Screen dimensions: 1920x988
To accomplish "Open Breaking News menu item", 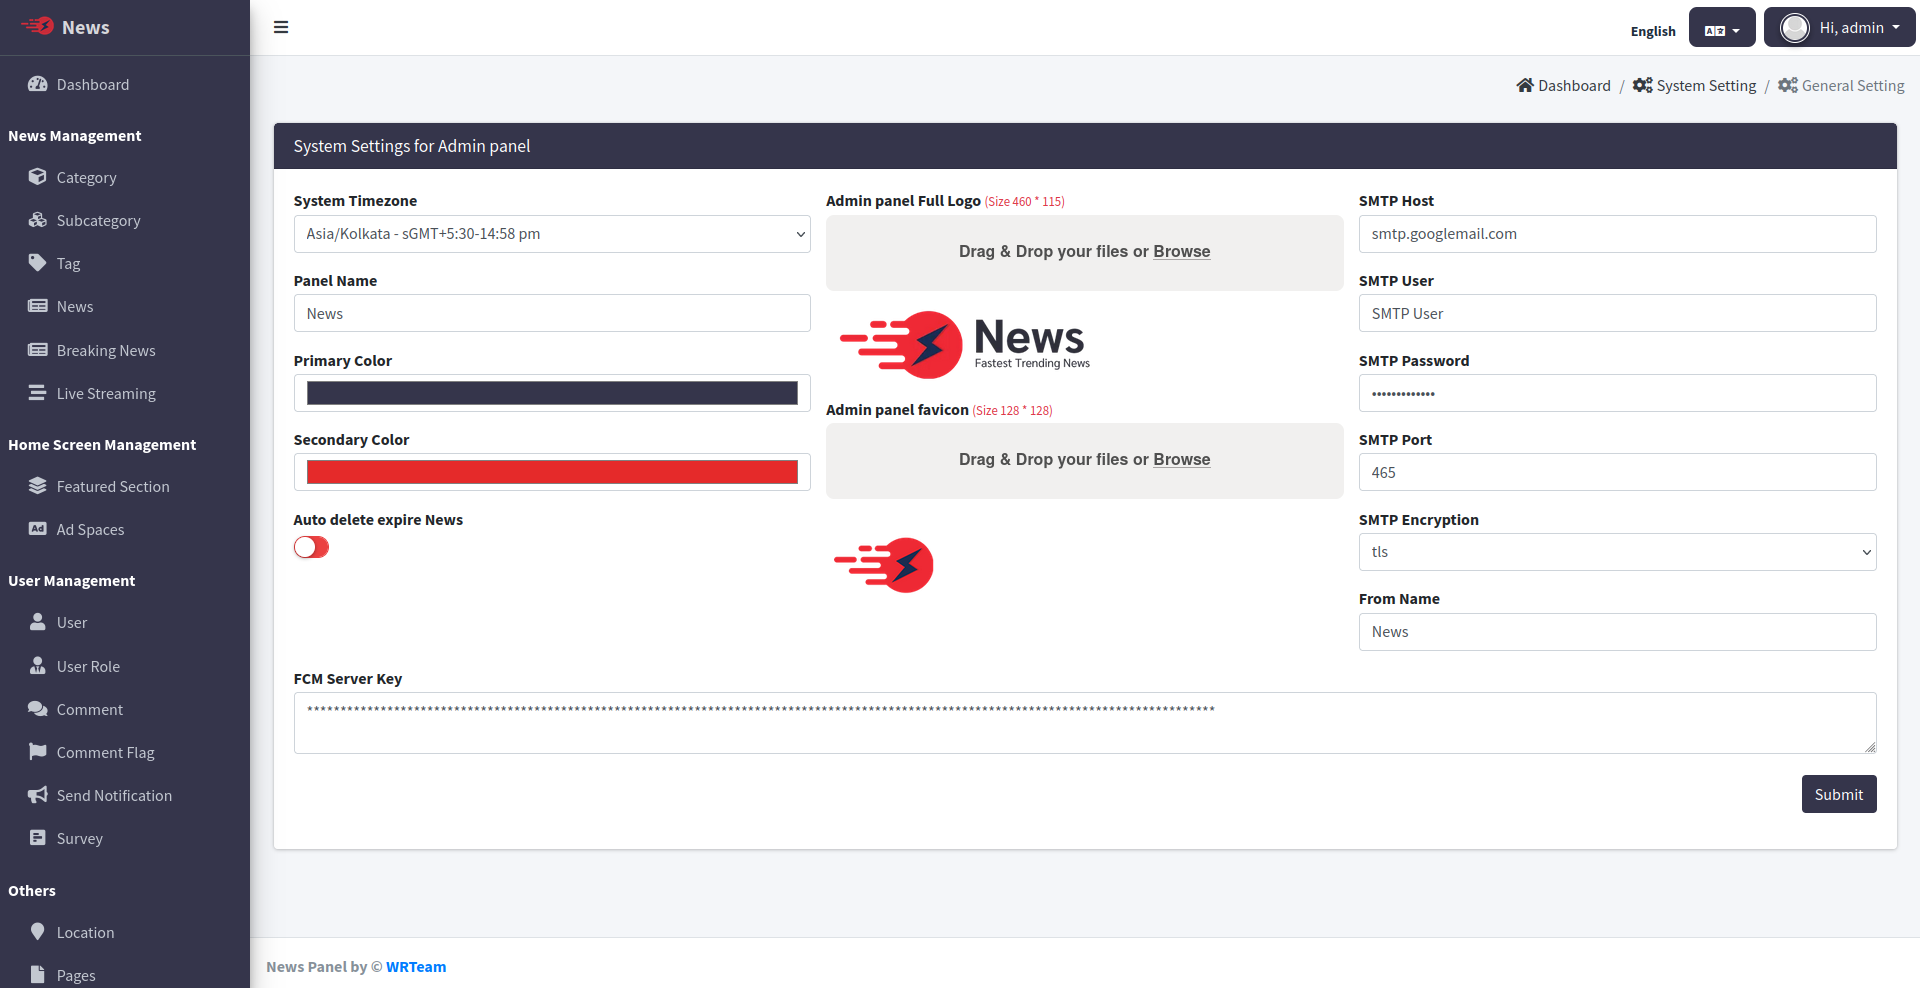I will pos(106,350).
